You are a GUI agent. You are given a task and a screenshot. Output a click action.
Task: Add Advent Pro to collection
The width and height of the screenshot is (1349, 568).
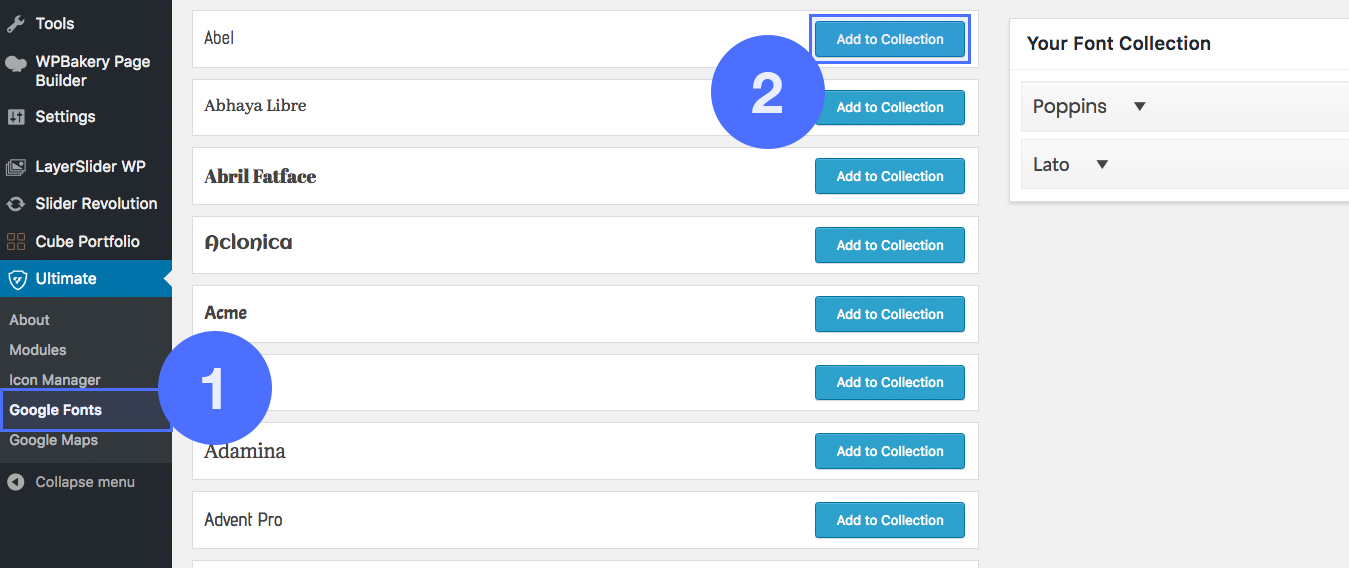point(889,520)
